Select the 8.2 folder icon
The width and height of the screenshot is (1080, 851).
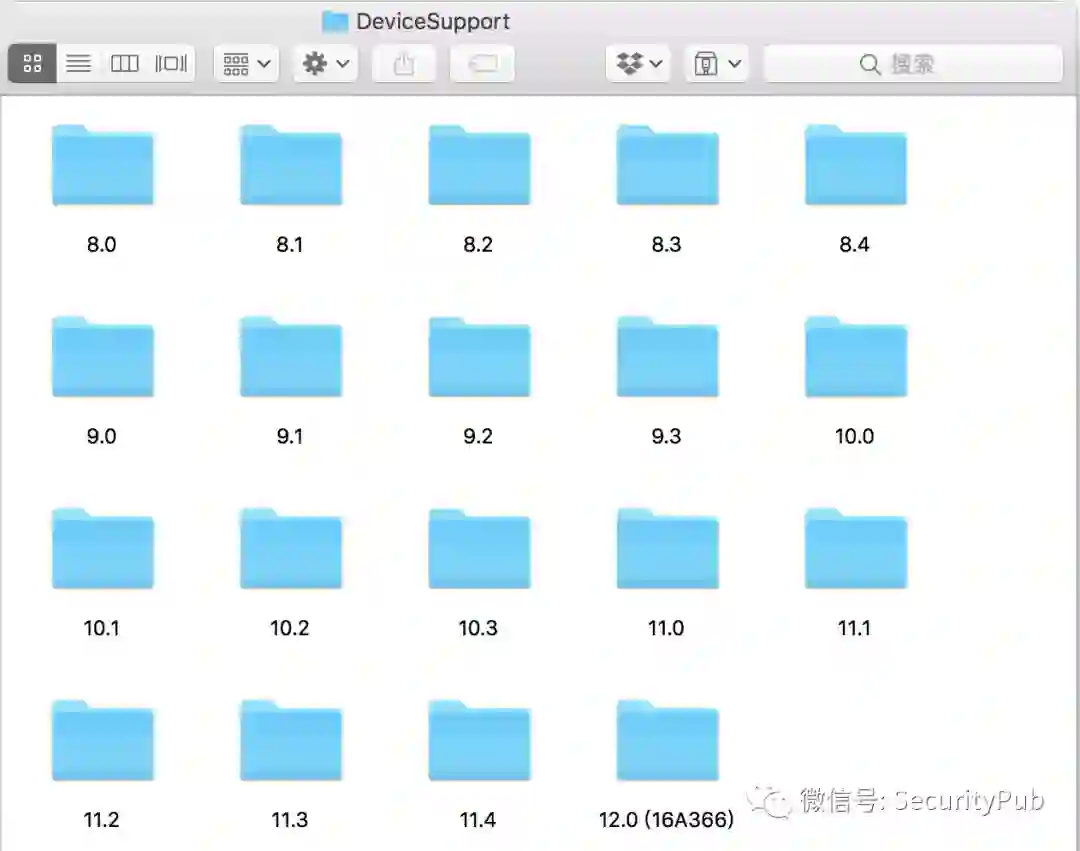click(x=479, y=165)
